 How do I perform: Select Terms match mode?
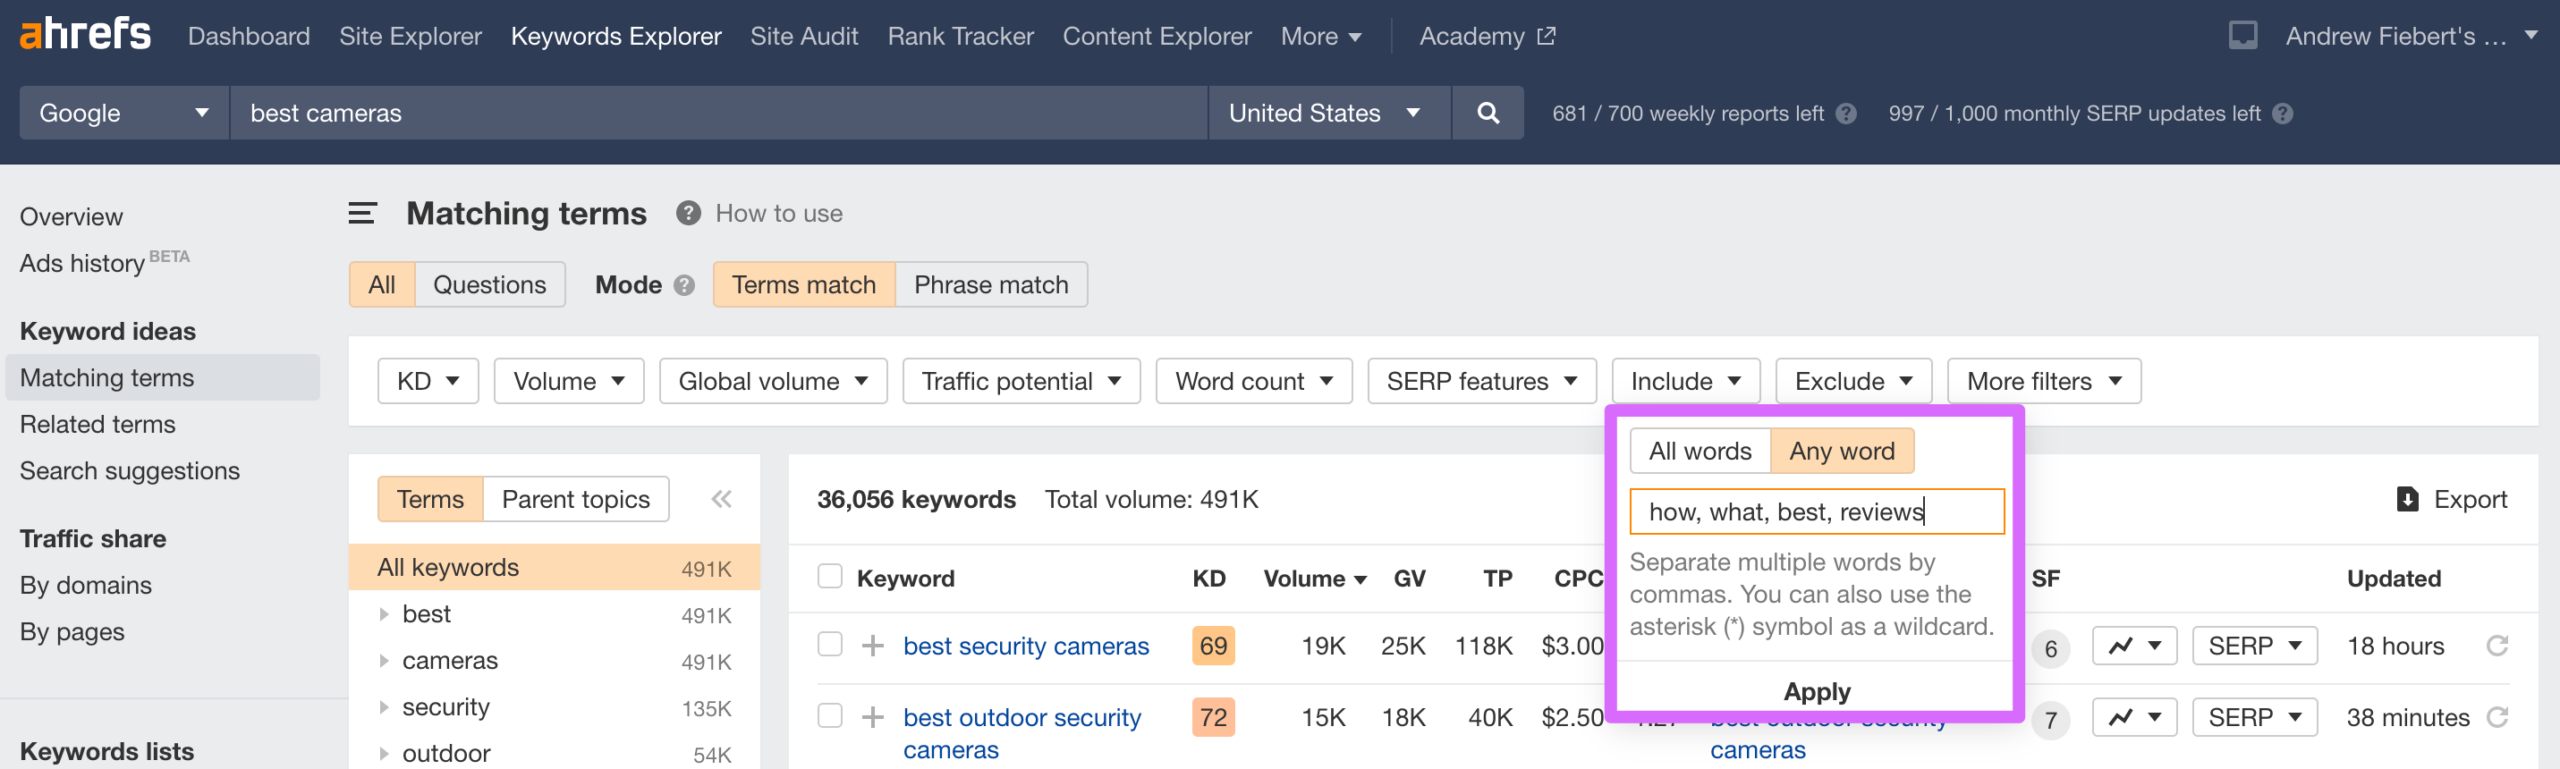pyautogui.click(x=804, y=285)
